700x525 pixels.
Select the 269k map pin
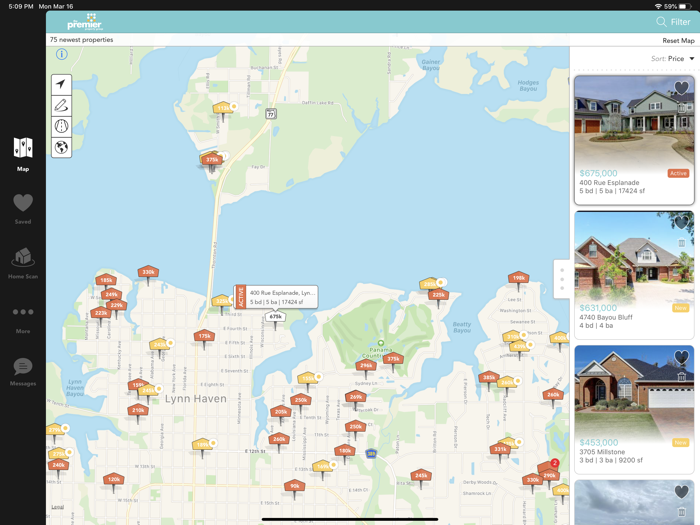356,397
